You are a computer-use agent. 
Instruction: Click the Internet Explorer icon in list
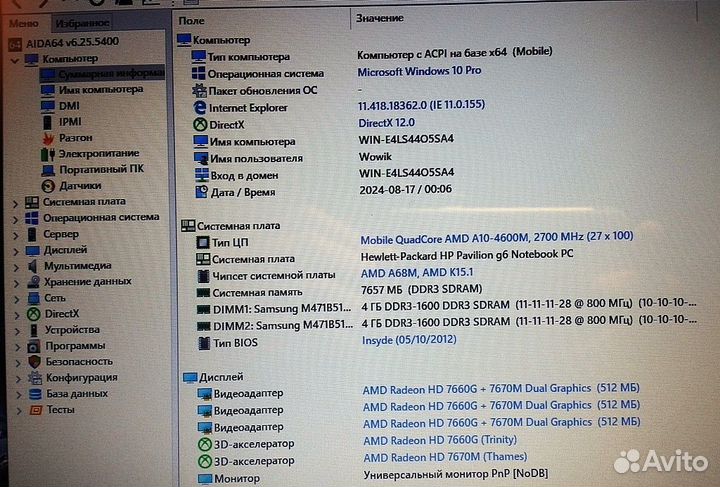click(200, 107)
